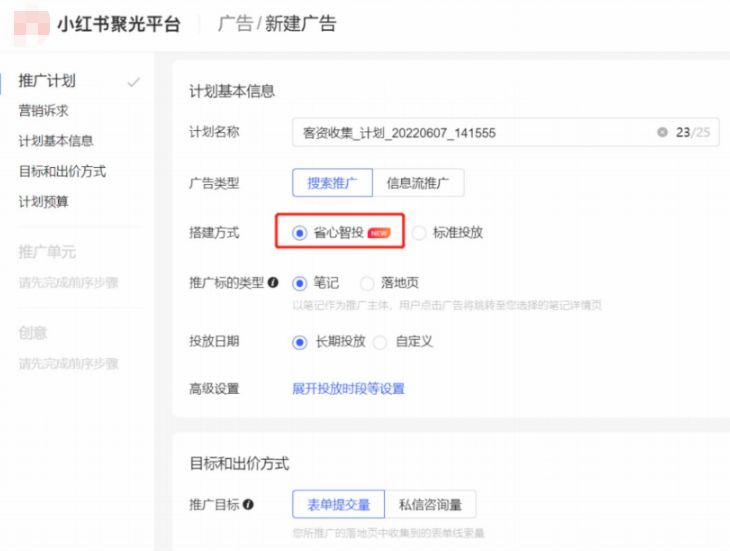Select the 省心智投 radio option
Screen dimensions: 730x551
coord(299,233)
